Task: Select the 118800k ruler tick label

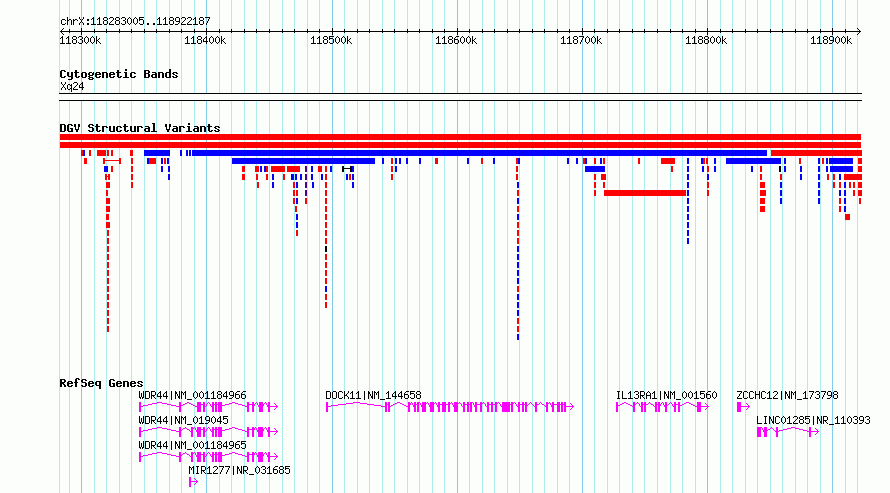Action: 706,40
